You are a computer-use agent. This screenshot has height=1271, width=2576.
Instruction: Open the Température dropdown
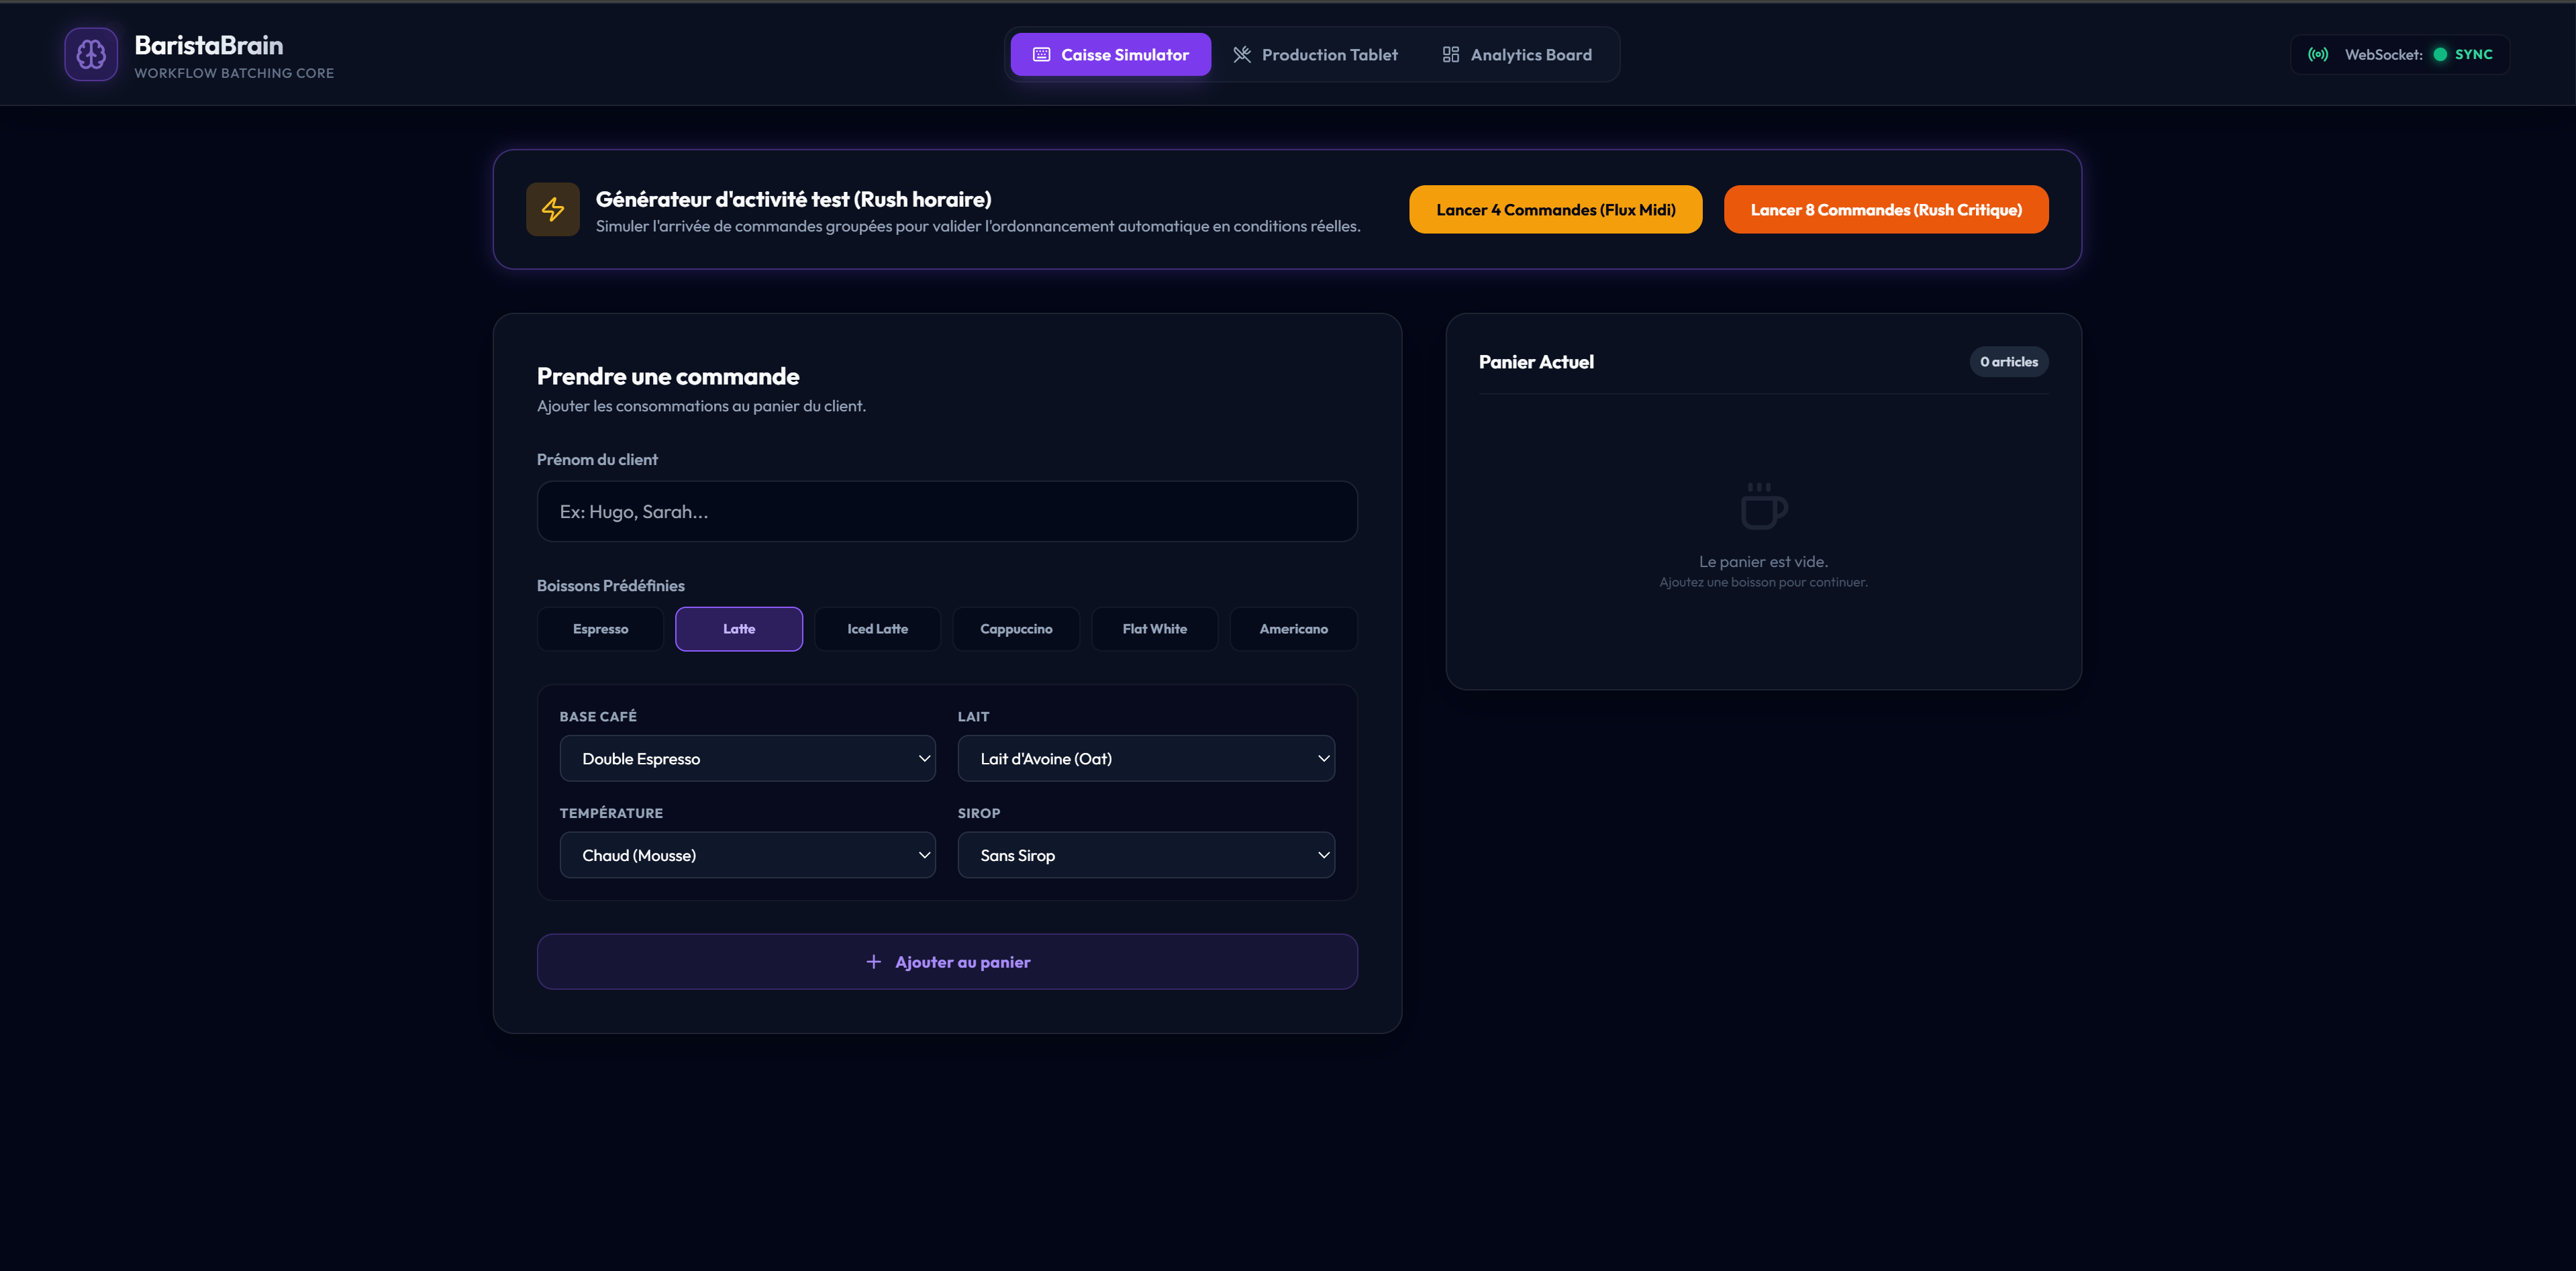(748, 856)
